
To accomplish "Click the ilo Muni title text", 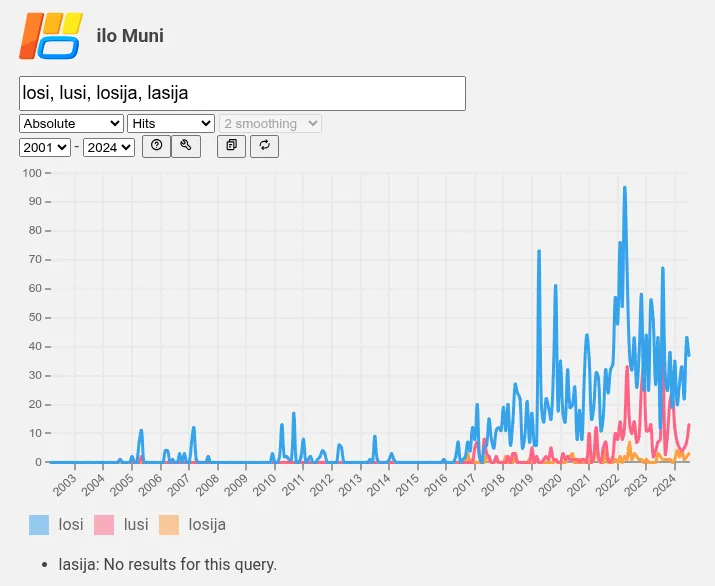I will [130, 36].
